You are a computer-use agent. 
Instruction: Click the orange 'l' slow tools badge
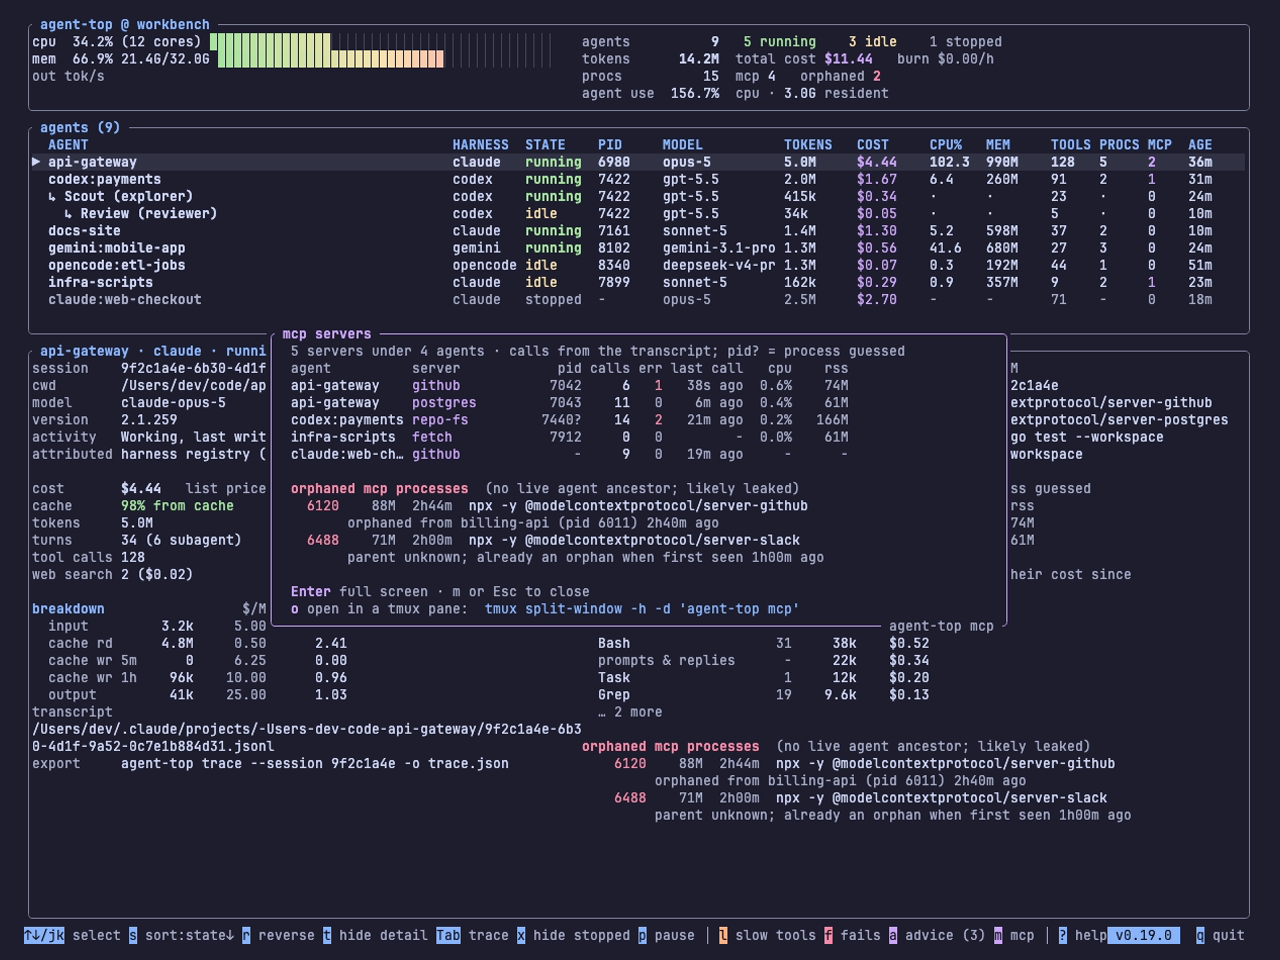pos(723,935)
